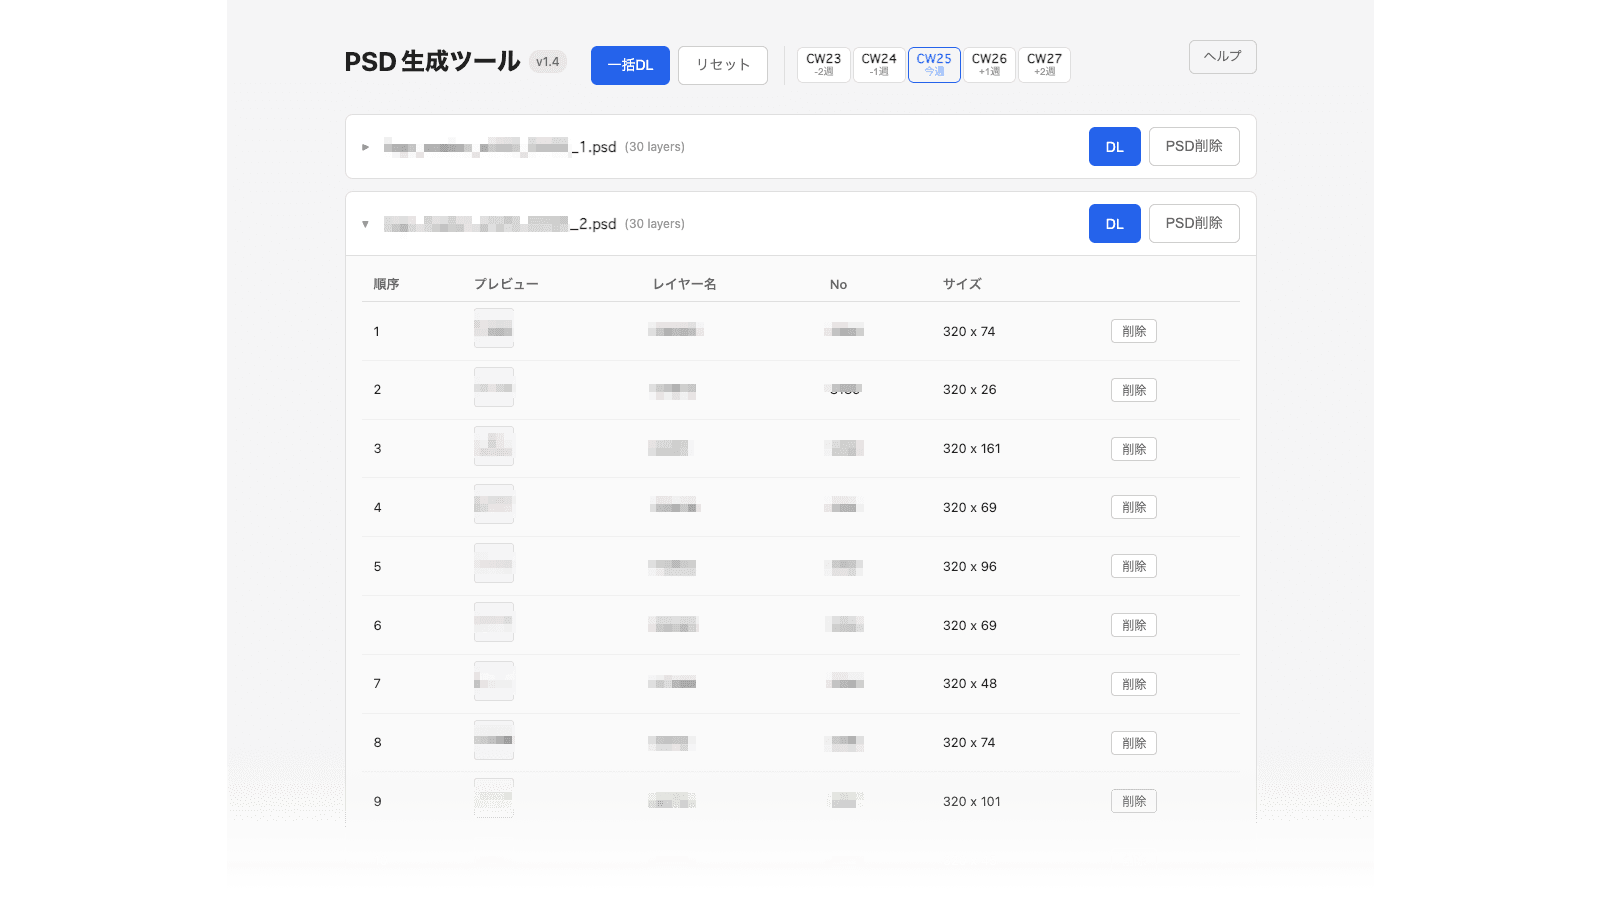Switch to the CW23 week tab
This screenshot has width=1600, height=900.
[824, 65]
